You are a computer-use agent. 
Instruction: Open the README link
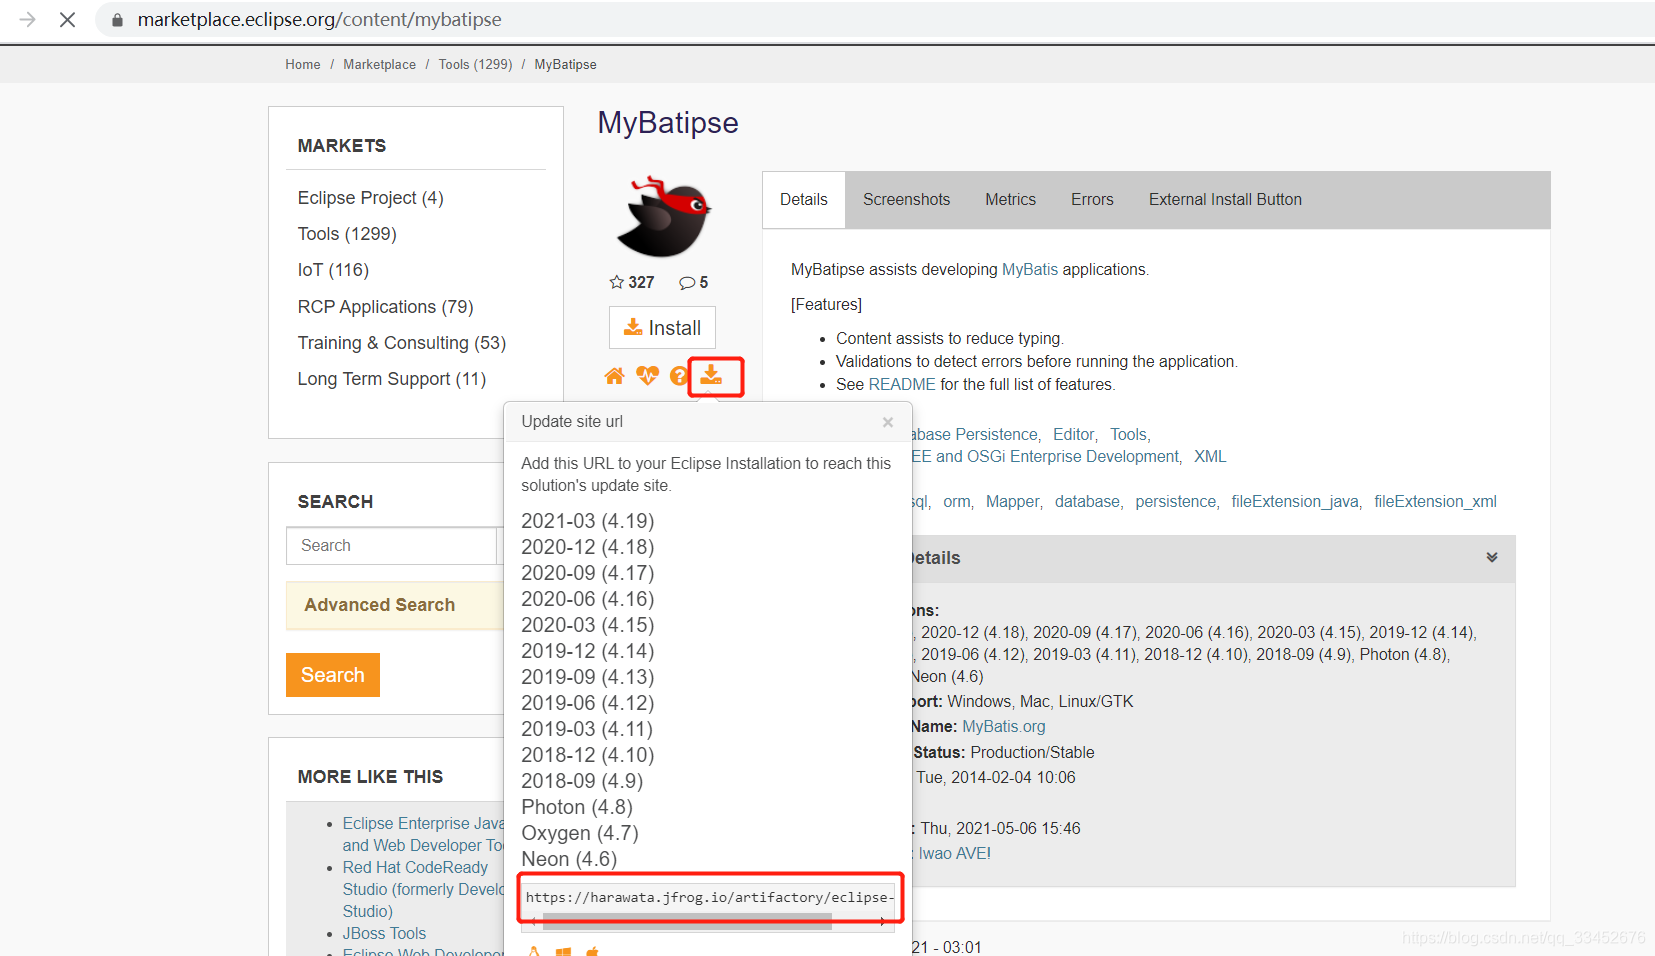902,385
